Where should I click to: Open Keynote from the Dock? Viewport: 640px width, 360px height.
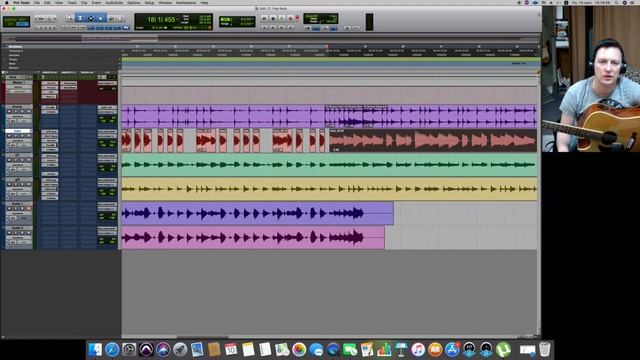click(401, 350)
